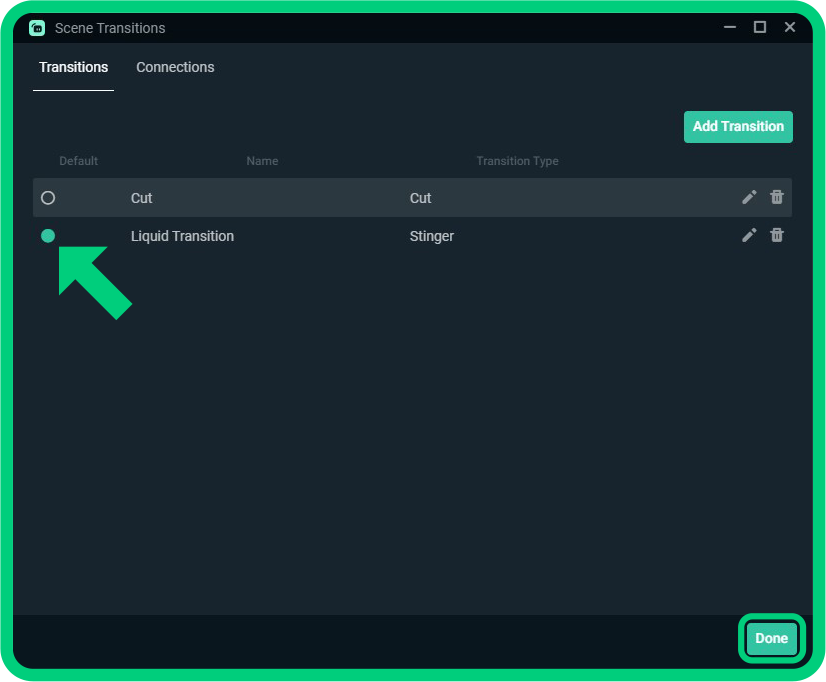
Task: Minimize the Scene Transitions window
Action: [730, 27]
